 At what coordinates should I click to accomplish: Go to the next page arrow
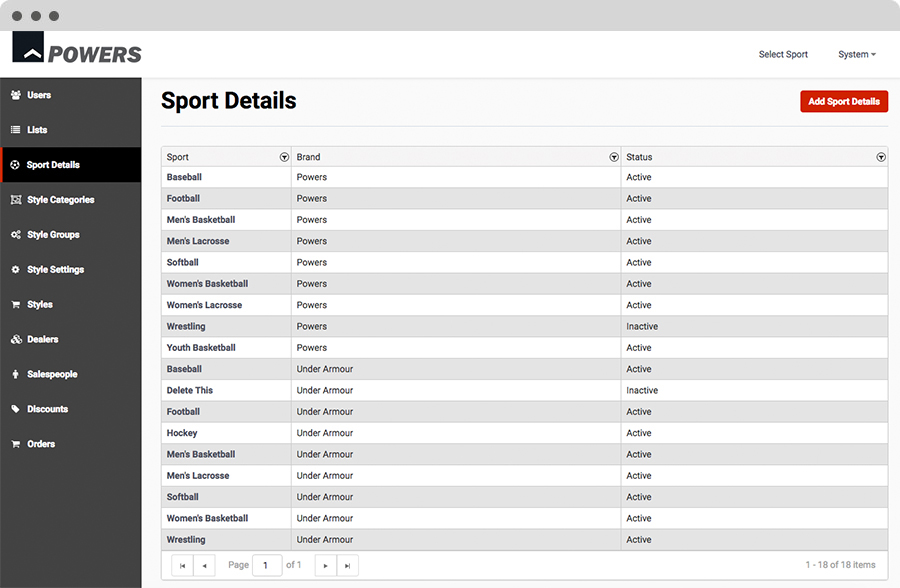(325, 566)
